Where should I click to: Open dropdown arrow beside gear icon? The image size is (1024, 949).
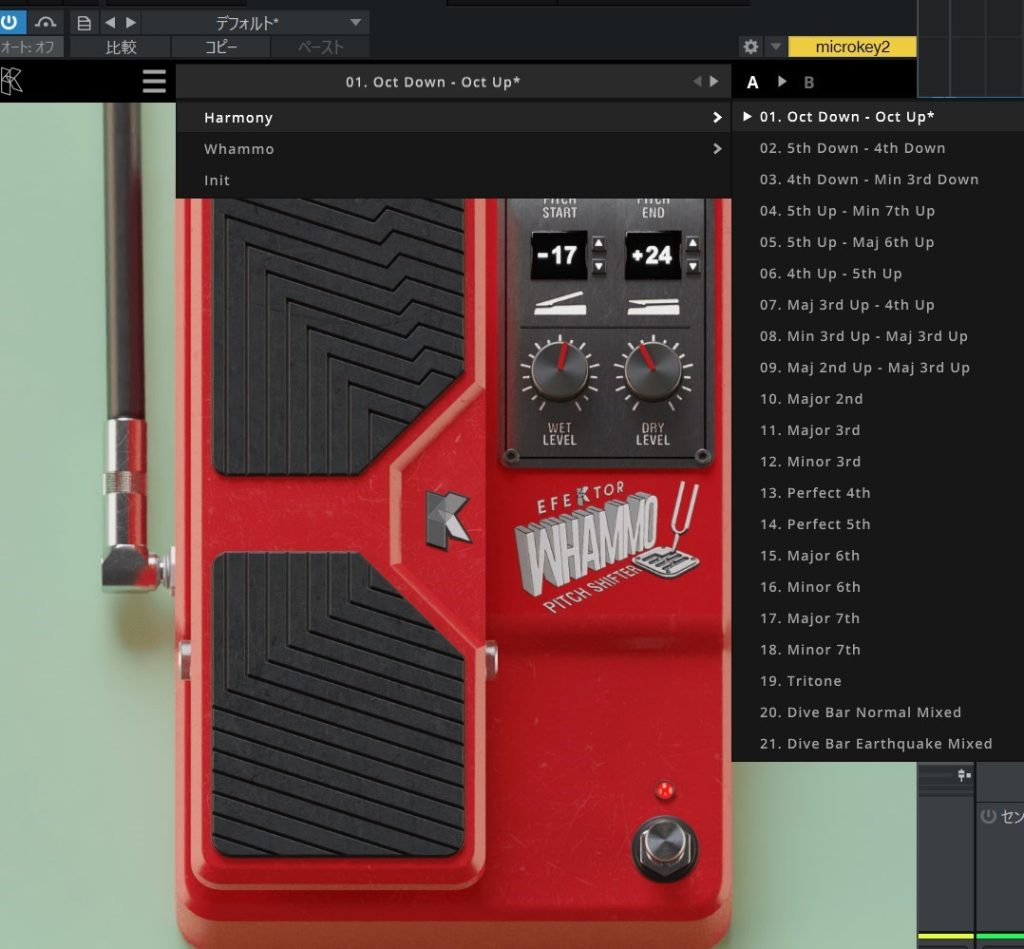tap(775, 47)
